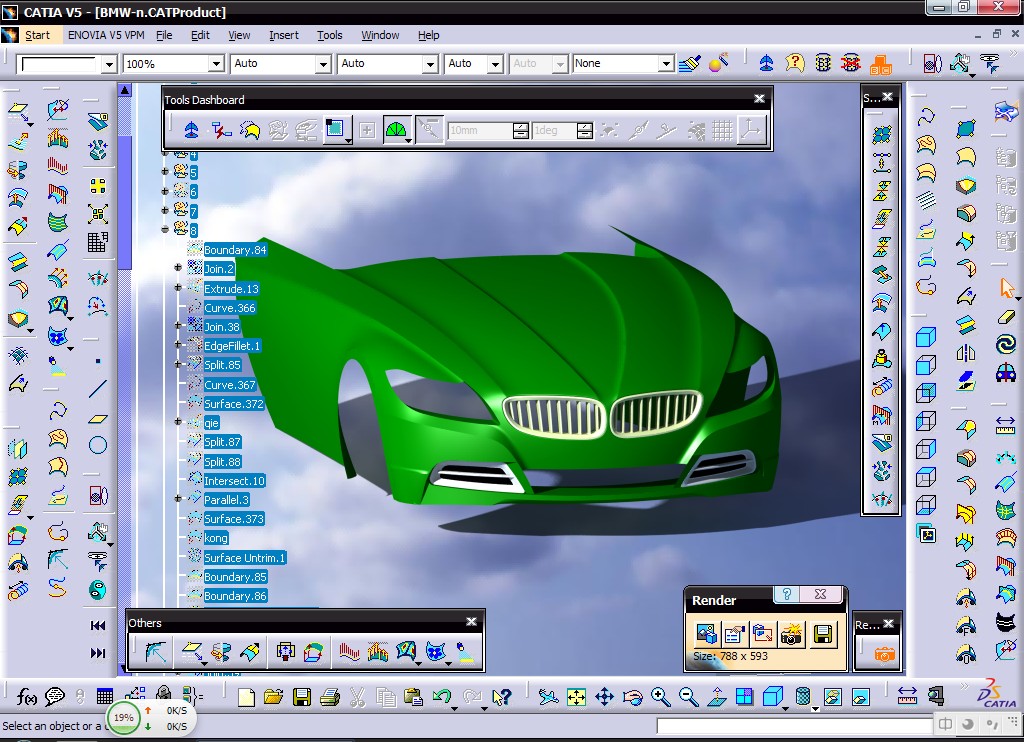Select Boundary.84 in the tree

coord(235,250)
